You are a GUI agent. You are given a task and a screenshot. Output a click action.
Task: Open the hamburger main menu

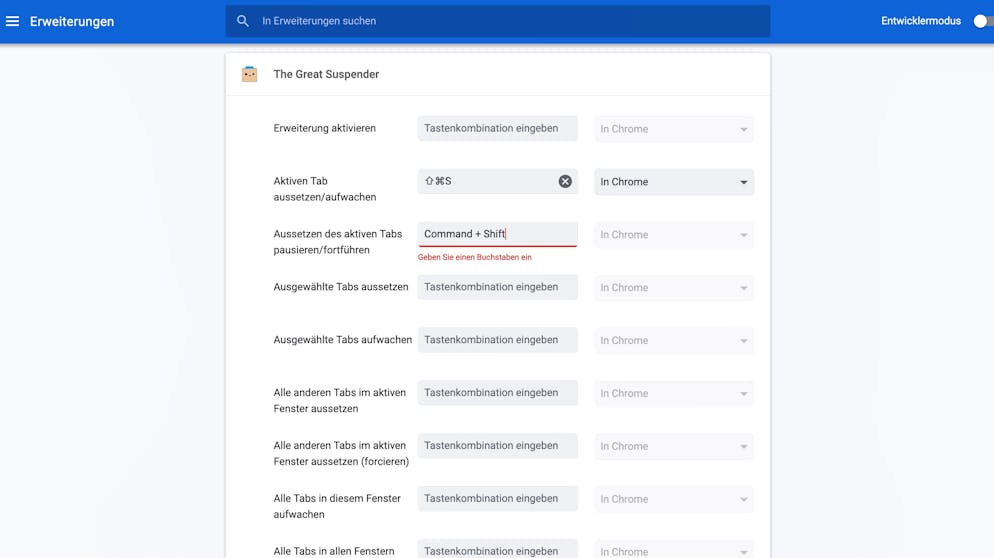[12, 21]
